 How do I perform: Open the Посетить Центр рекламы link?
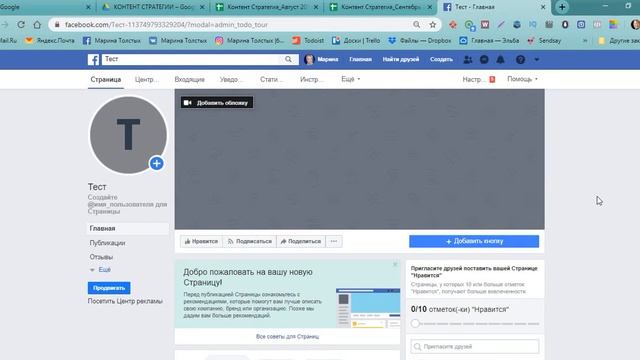(125, 301)
